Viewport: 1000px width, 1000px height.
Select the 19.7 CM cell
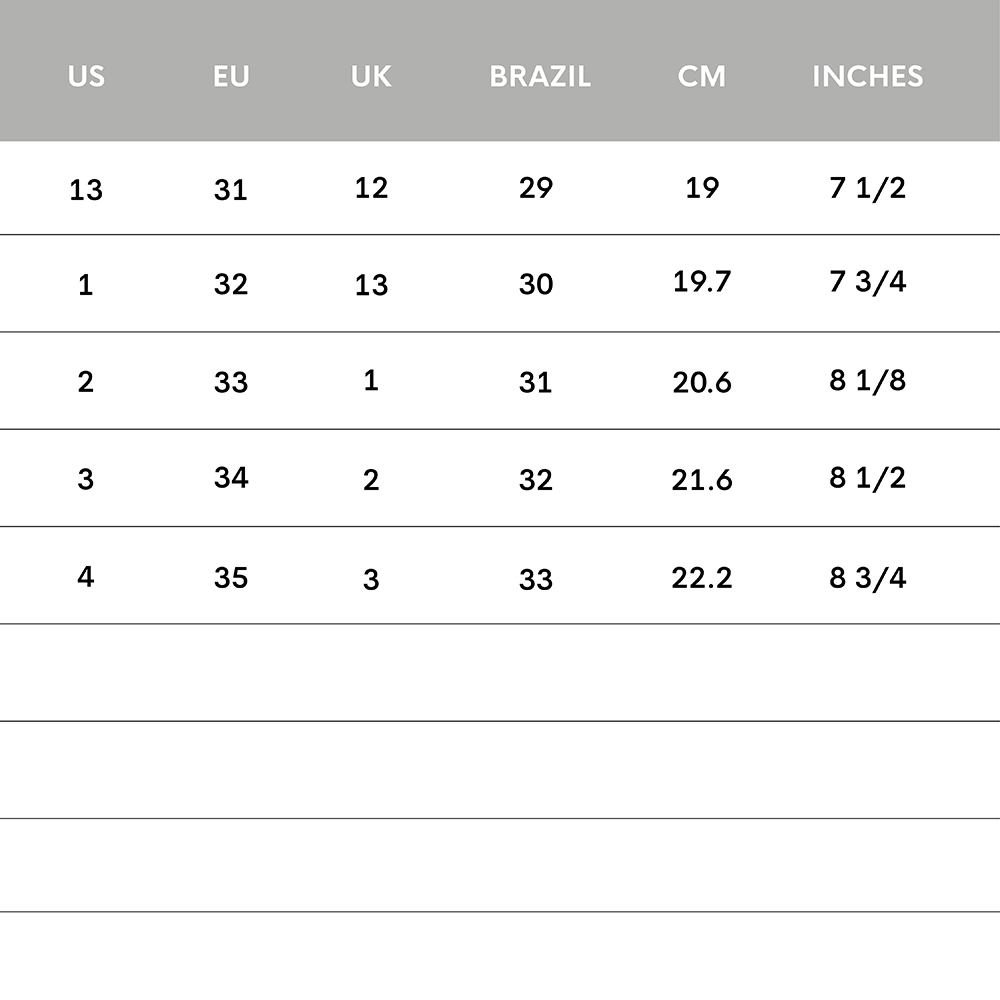click(702, 281)
